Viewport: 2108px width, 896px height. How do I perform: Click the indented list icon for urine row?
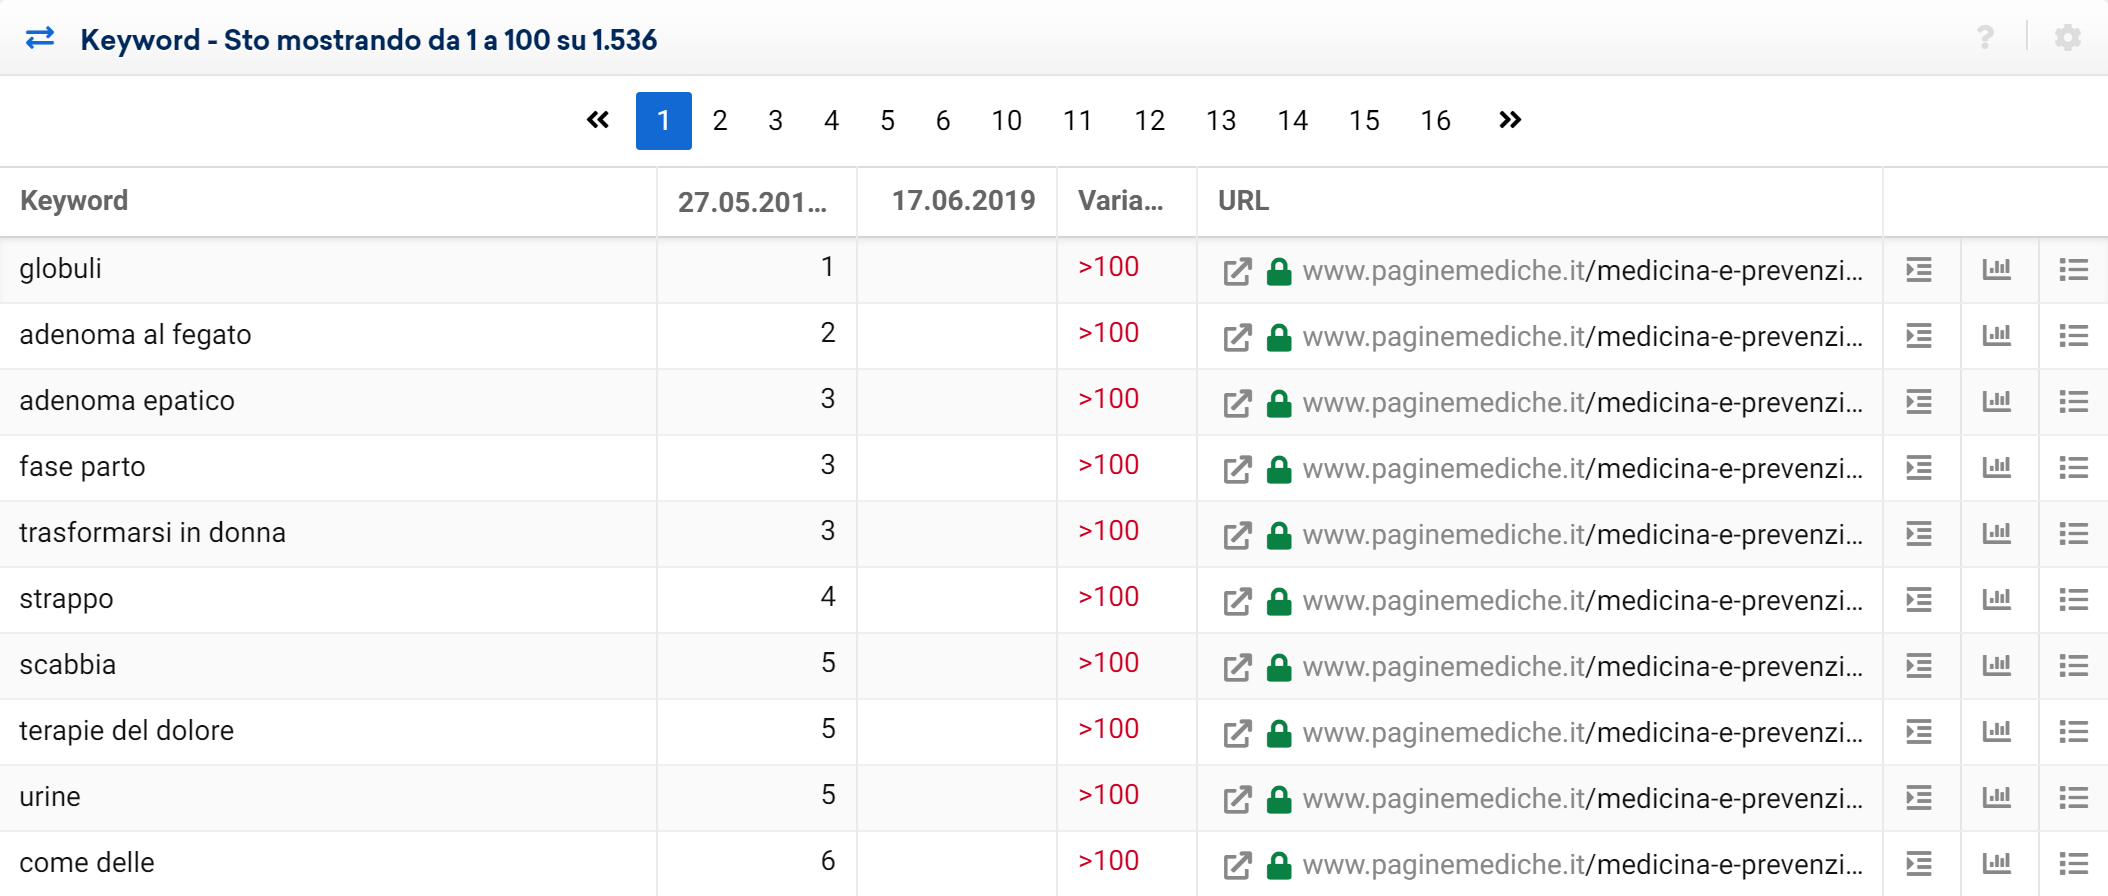click(1918, 797)
